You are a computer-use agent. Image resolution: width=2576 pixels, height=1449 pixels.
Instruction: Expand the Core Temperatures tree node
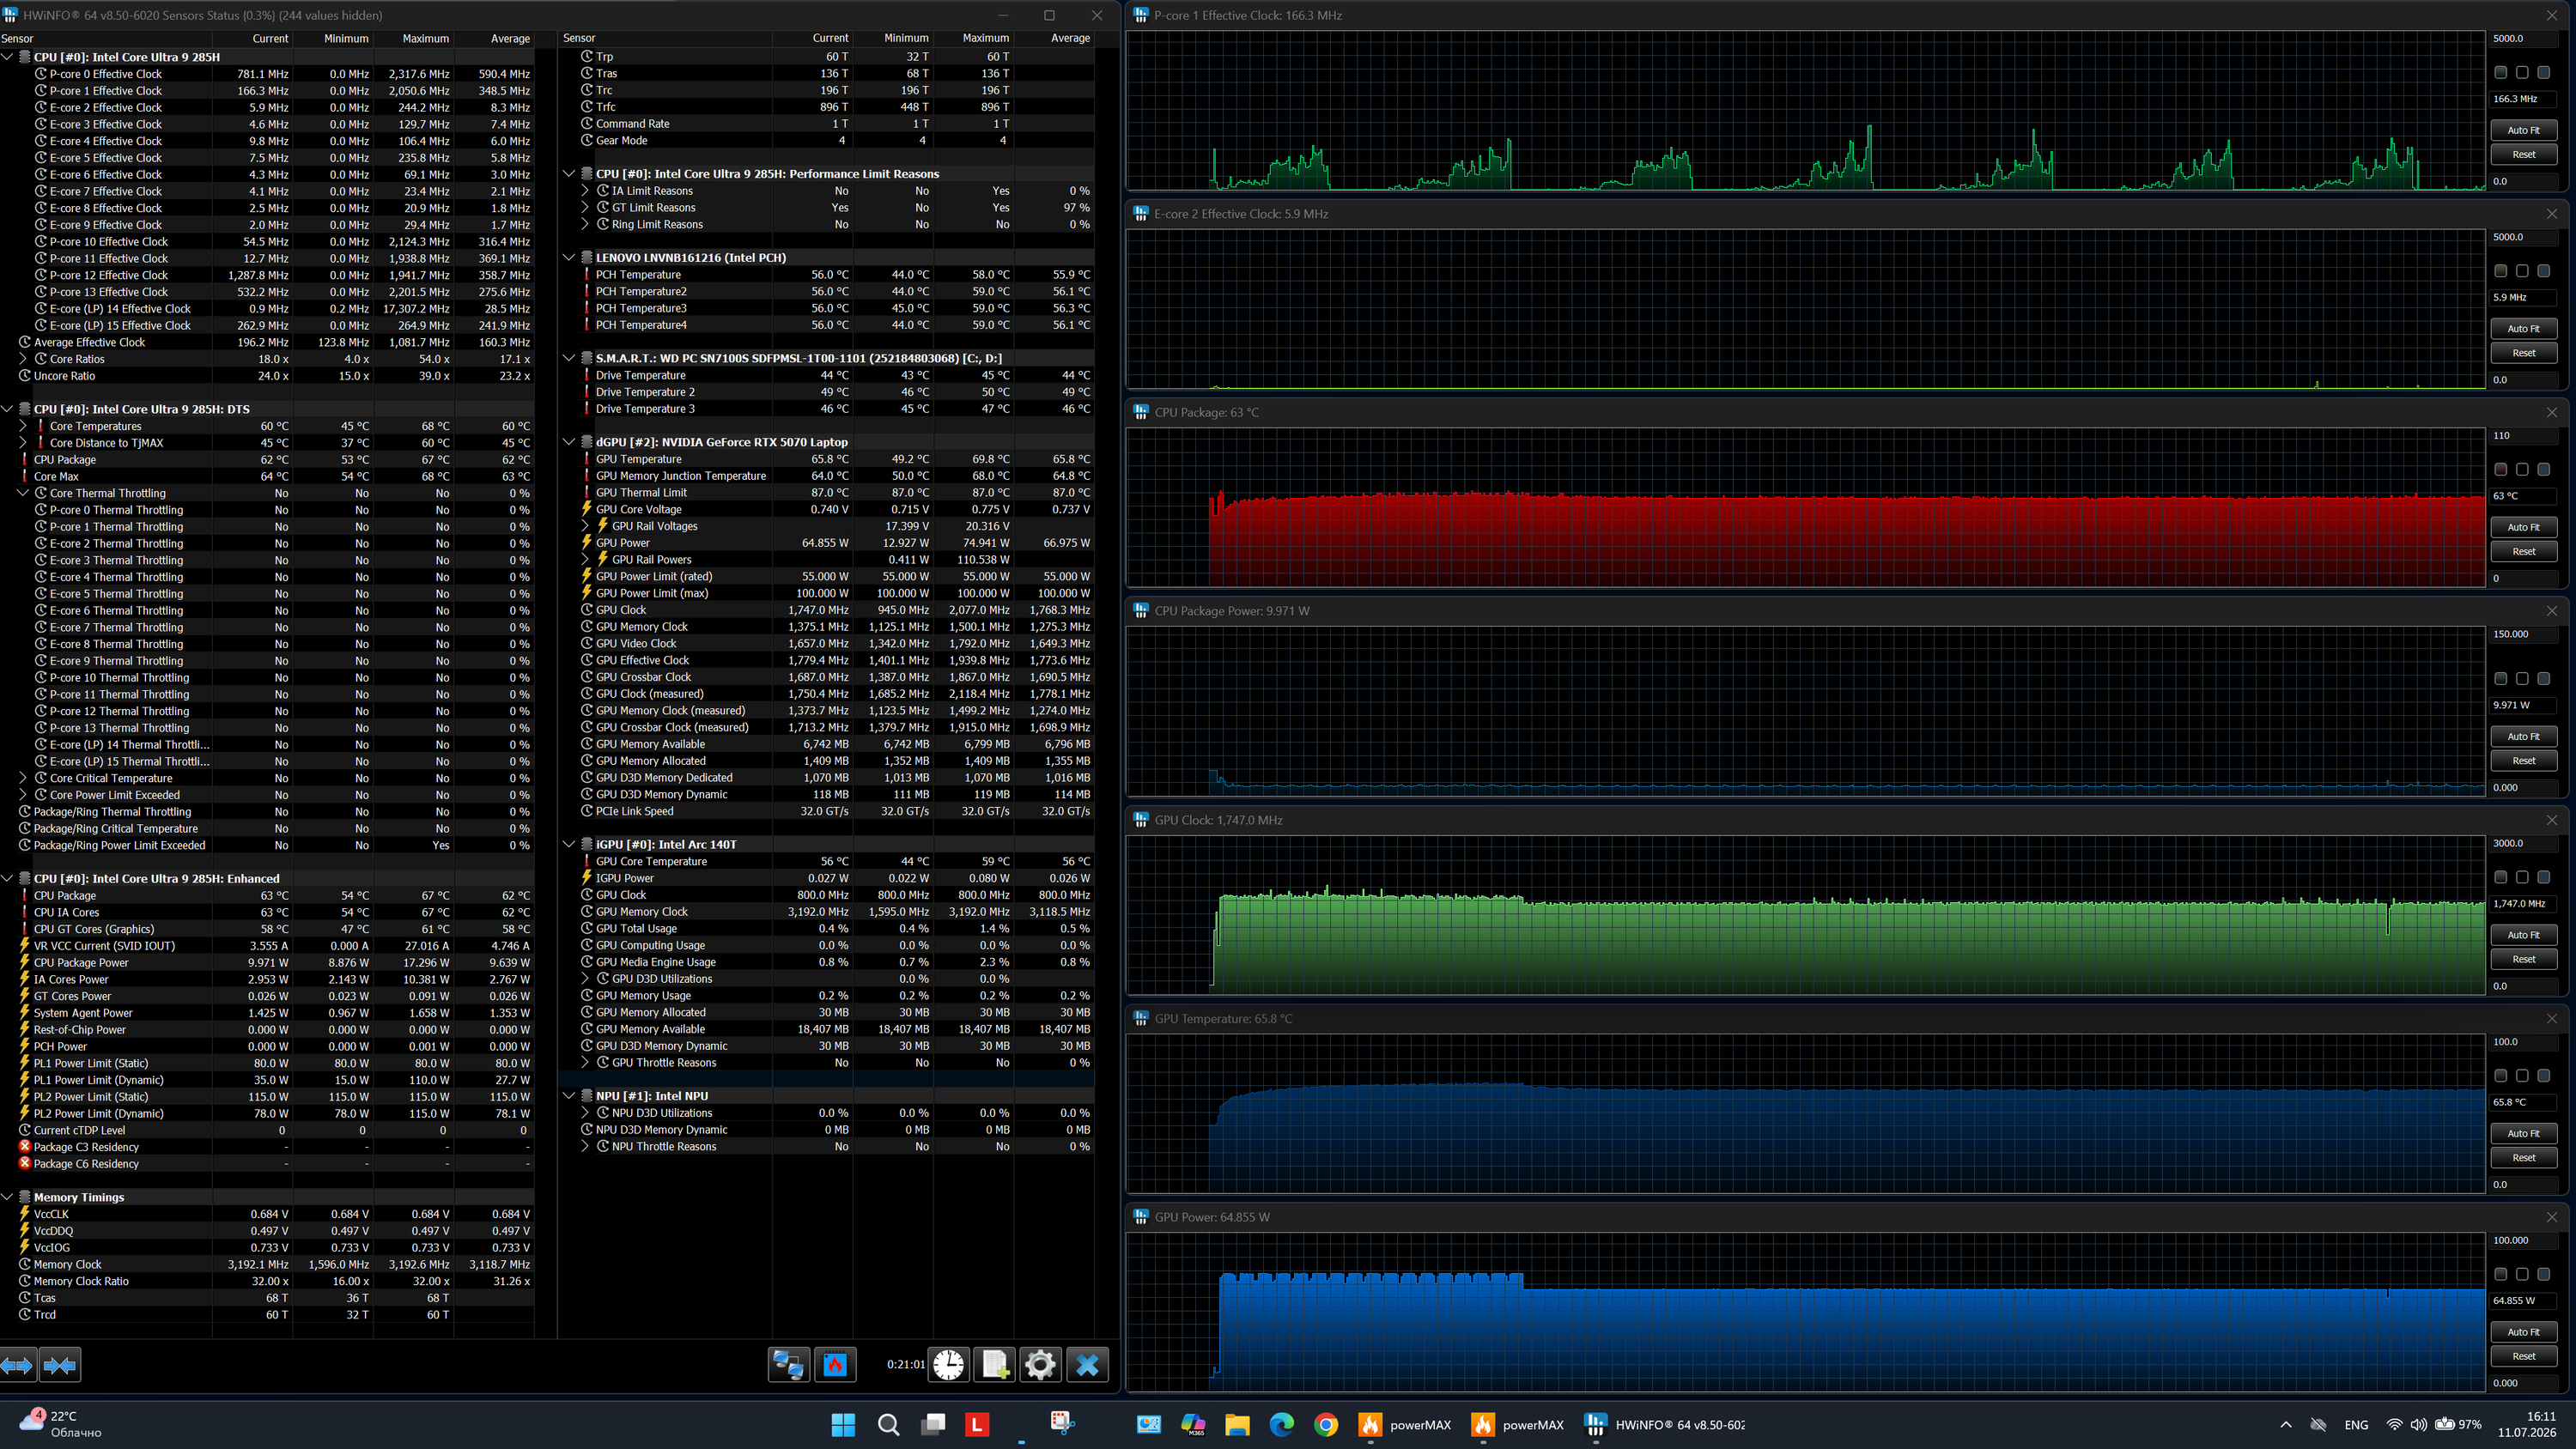23,426
